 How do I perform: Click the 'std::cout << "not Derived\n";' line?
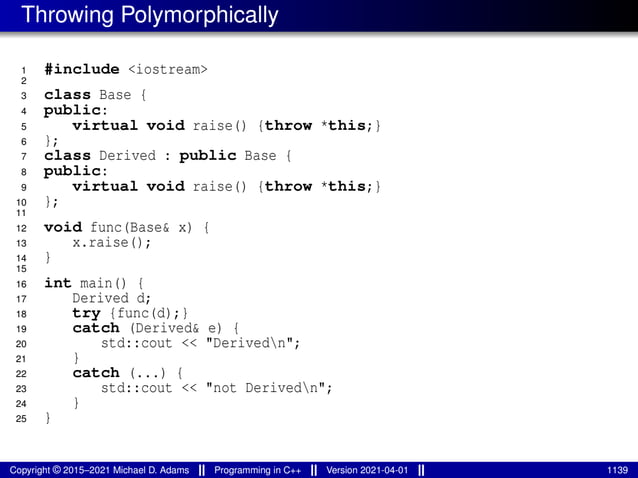(216, 388)
